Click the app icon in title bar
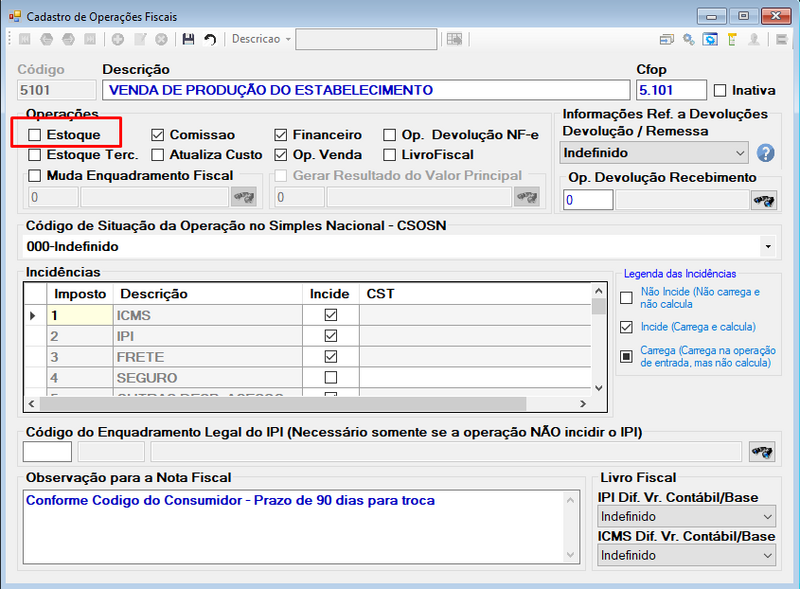800x589 pixels. pyautogui.click(x=15, y=16)
